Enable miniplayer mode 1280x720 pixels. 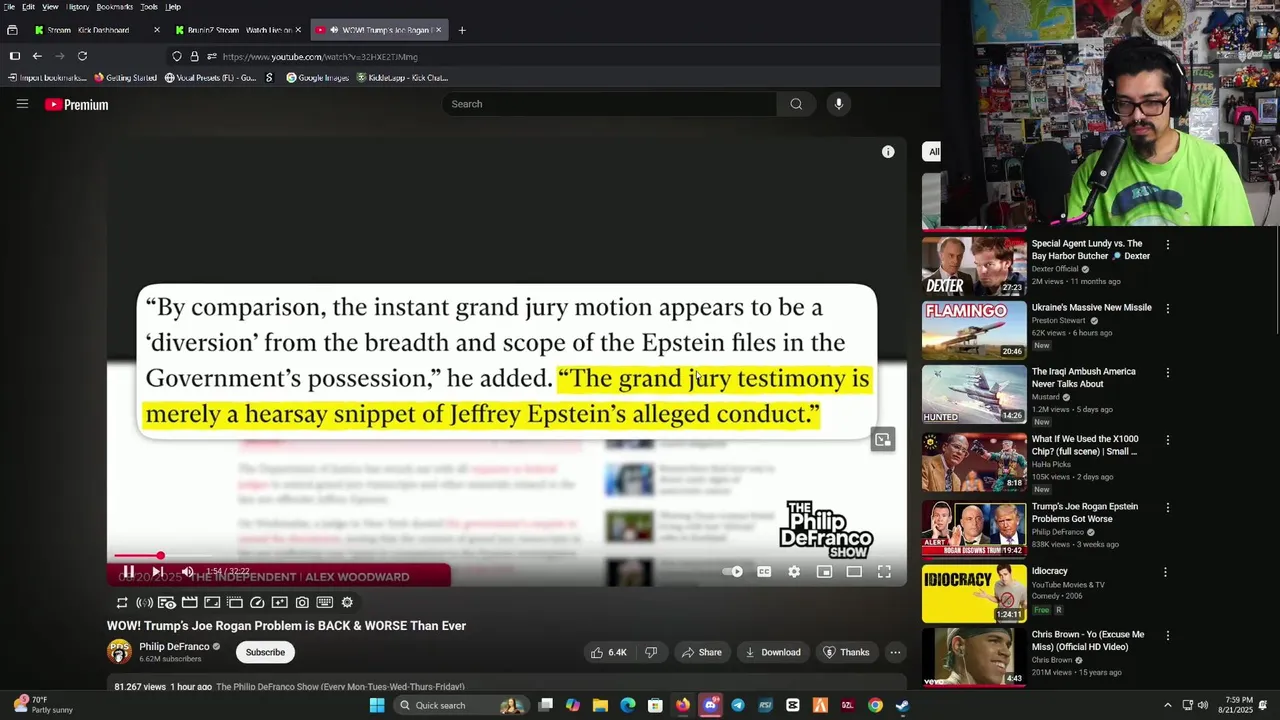point(824,572)
